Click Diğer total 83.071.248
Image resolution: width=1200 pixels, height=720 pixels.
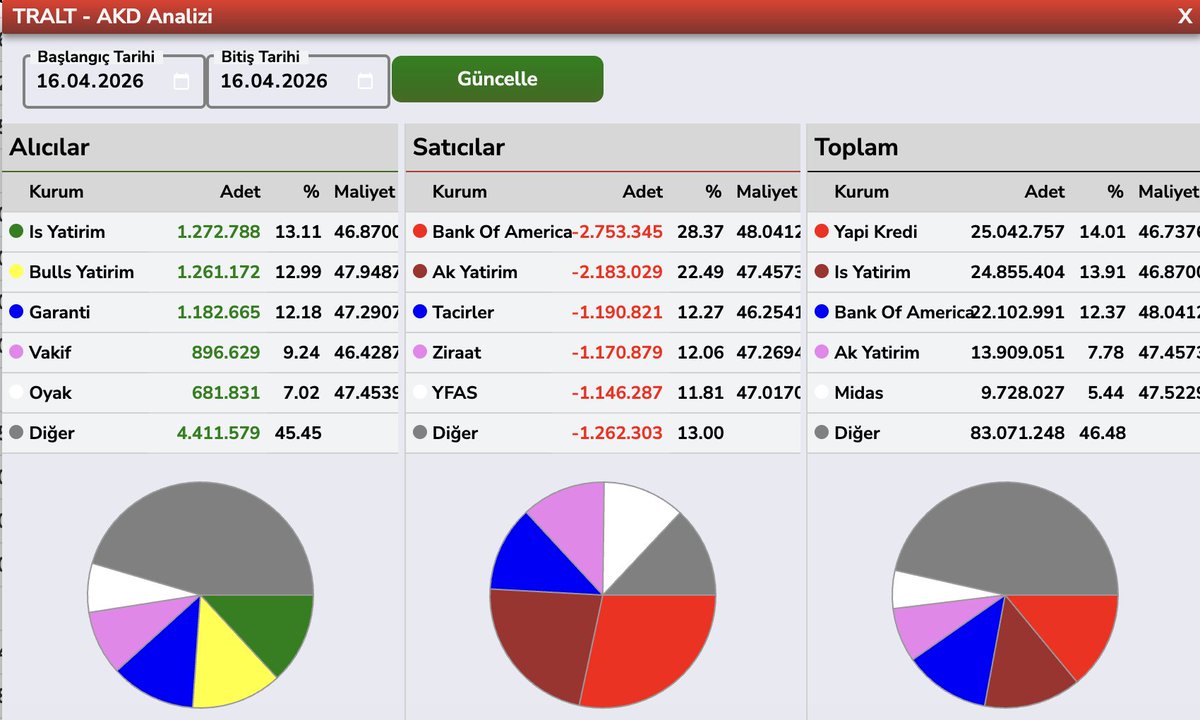click(1018, 433)
